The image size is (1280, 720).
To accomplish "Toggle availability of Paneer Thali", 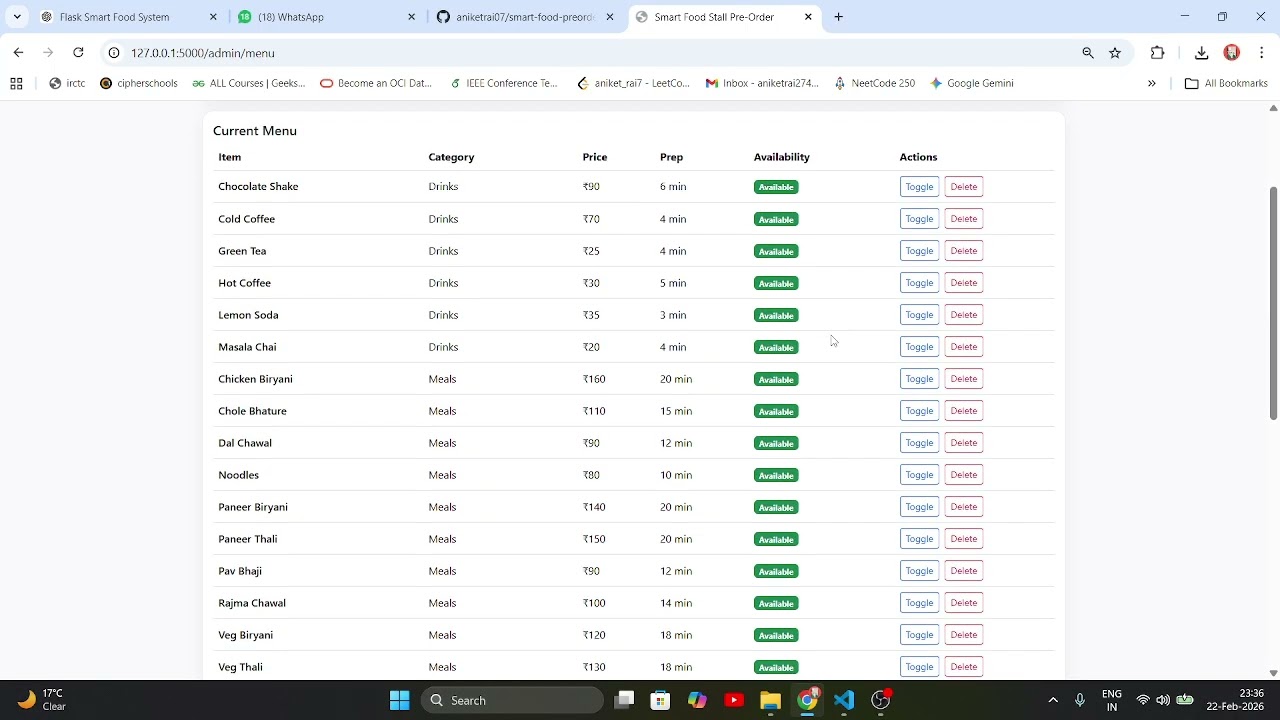I will coord(919,539).
